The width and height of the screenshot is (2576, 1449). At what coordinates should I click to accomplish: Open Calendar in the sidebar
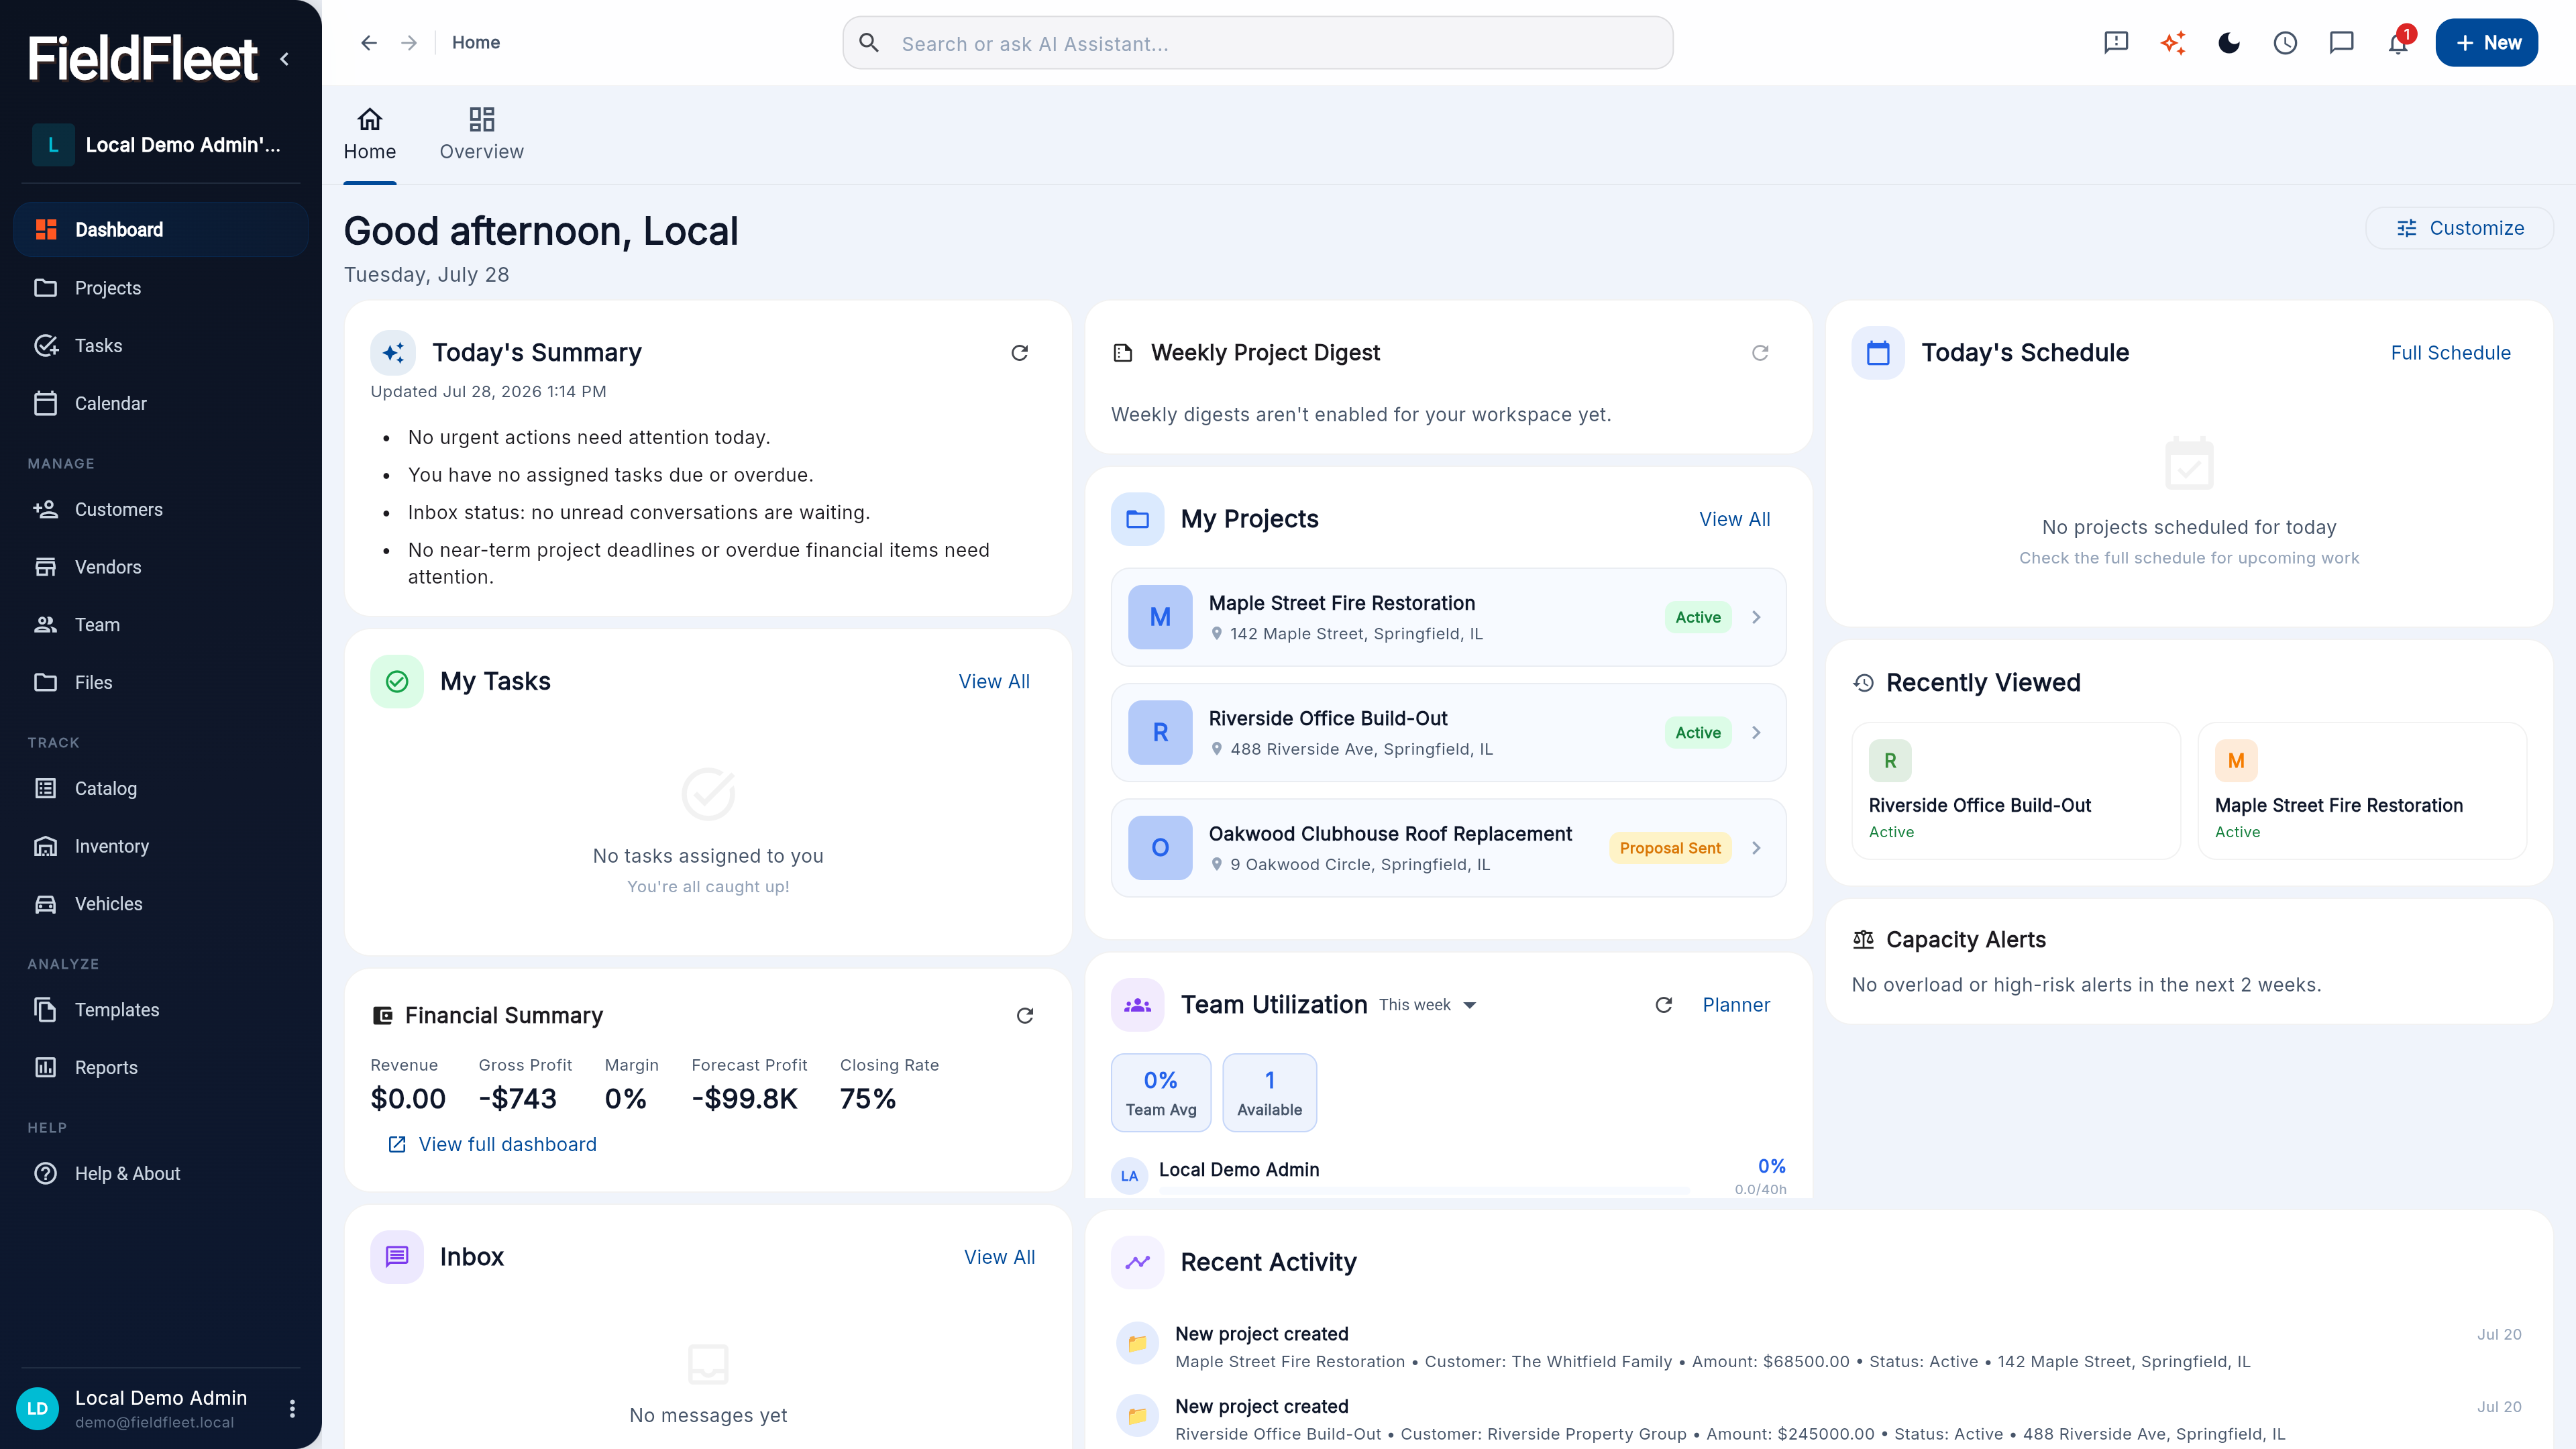click(160, 404)
